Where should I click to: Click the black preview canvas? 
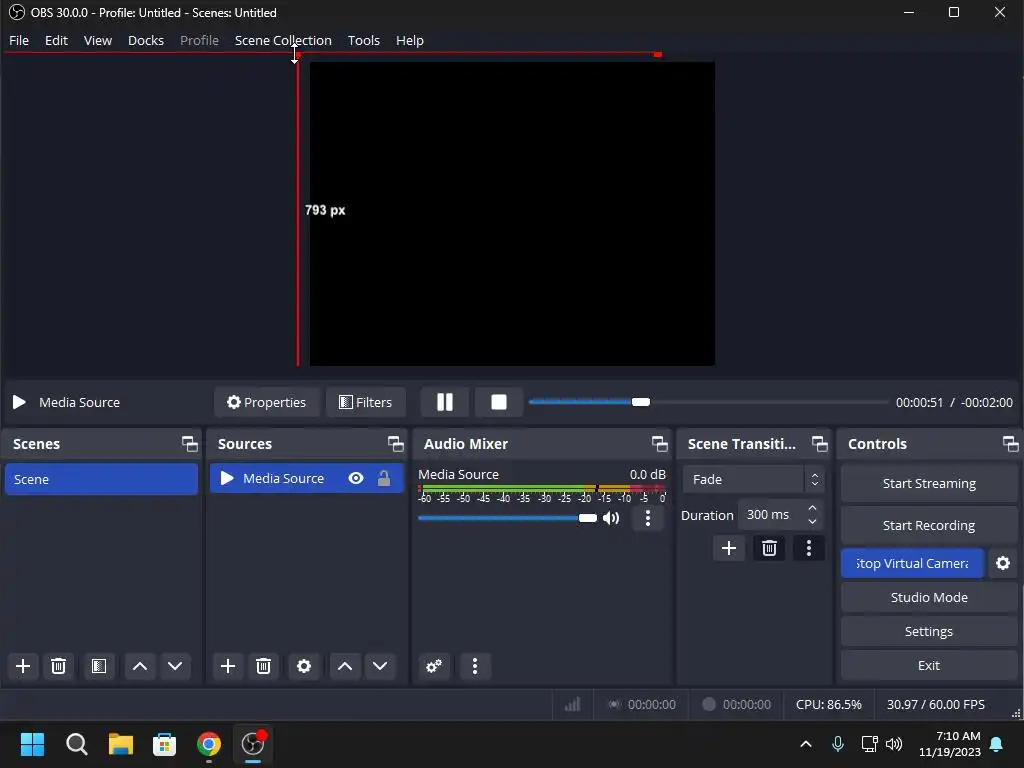click(512, 214)
